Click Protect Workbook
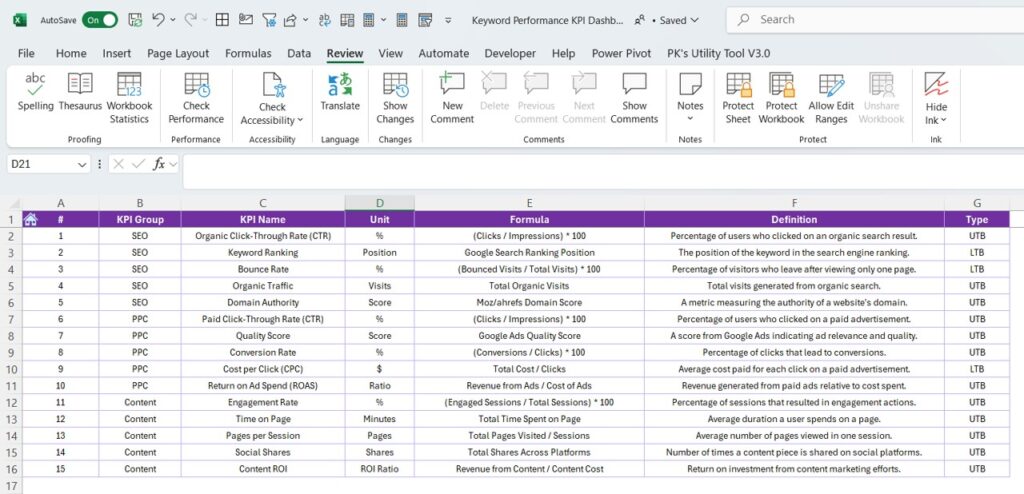Viewport: 1024px width, 494px height. point(782,99)
